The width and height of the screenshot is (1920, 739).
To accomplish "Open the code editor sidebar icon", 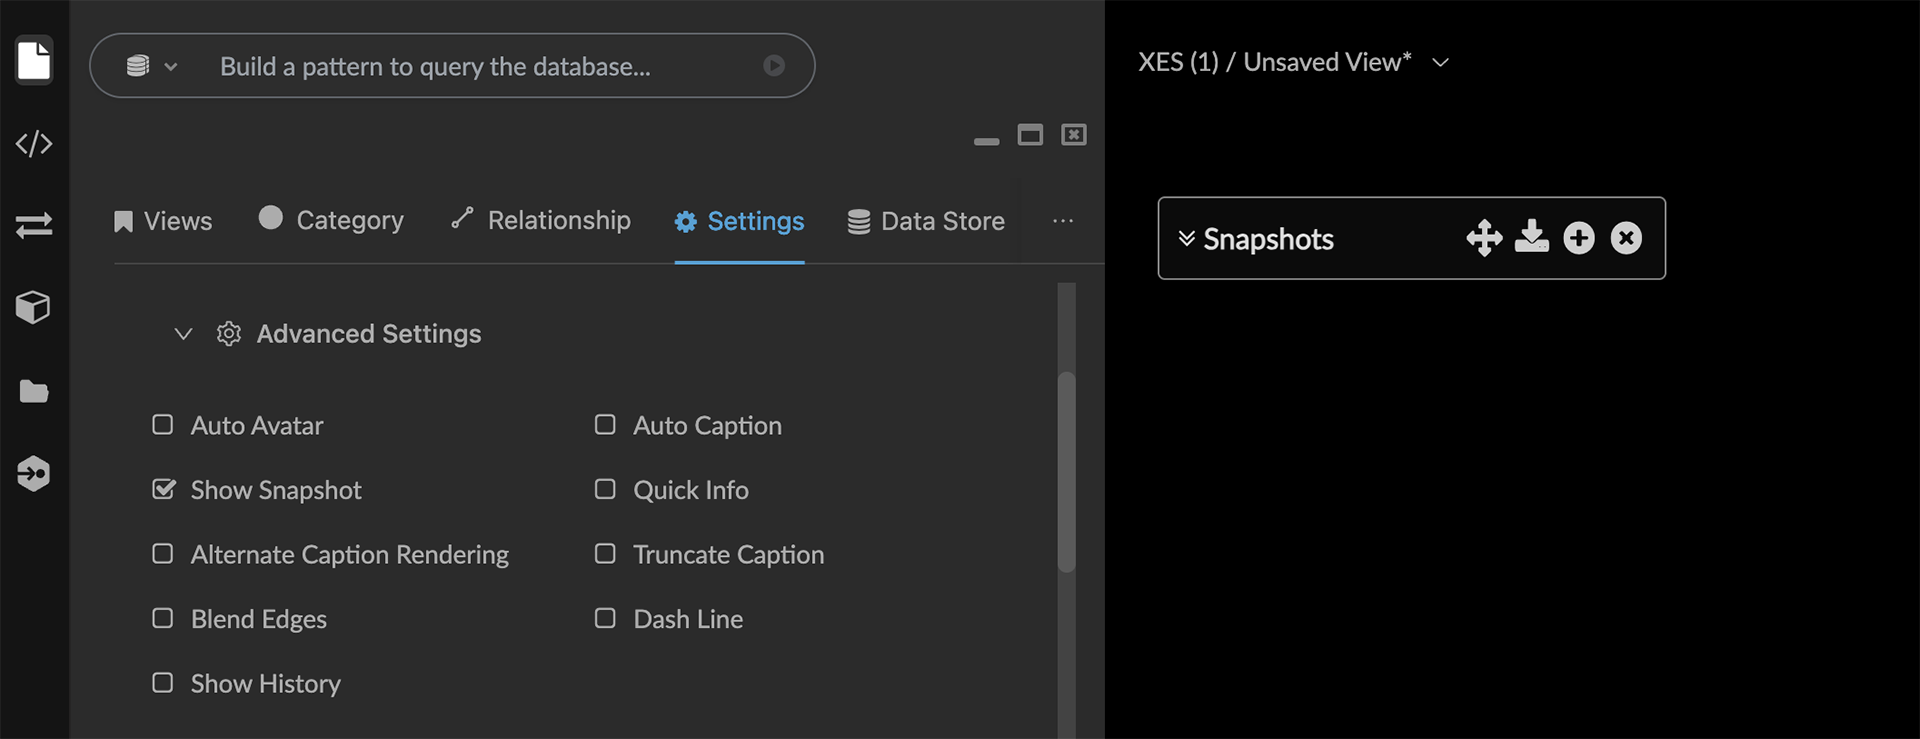I will 34,144.
